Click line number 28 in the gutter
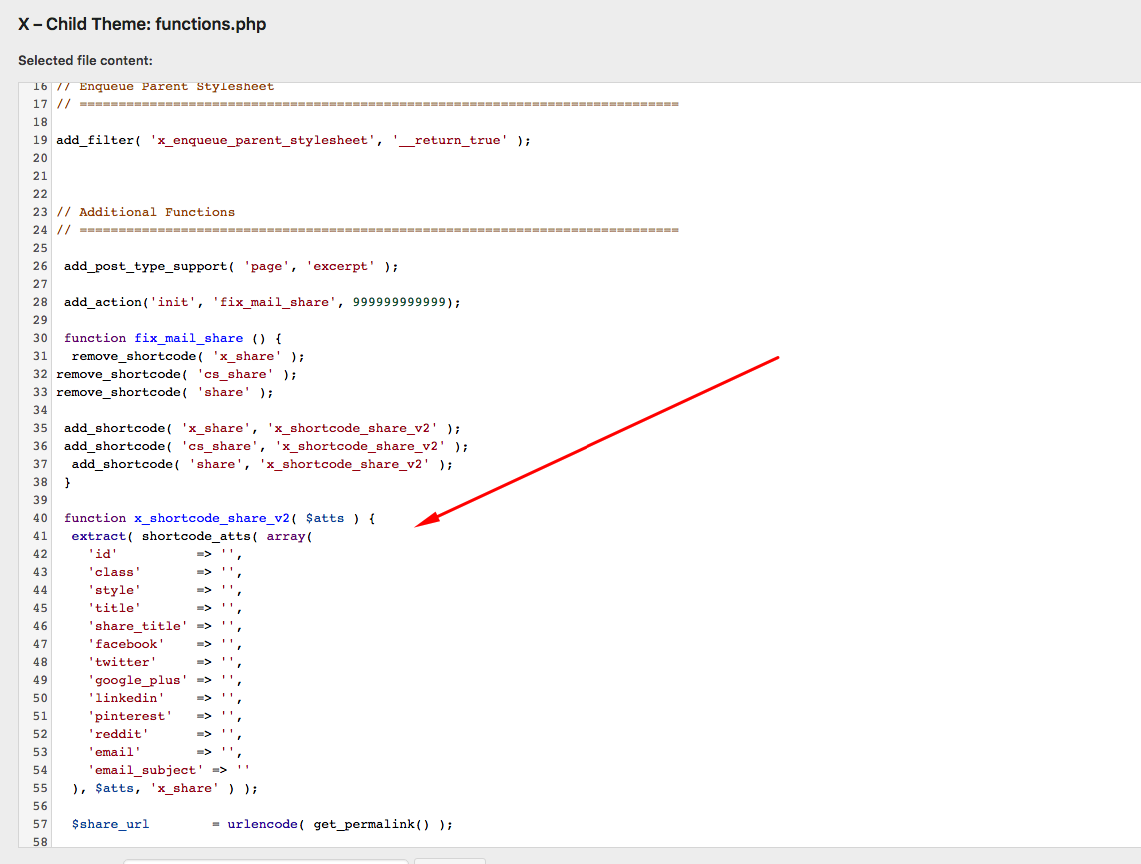This screenshot has height=864, width=1141. click(40, 302)
